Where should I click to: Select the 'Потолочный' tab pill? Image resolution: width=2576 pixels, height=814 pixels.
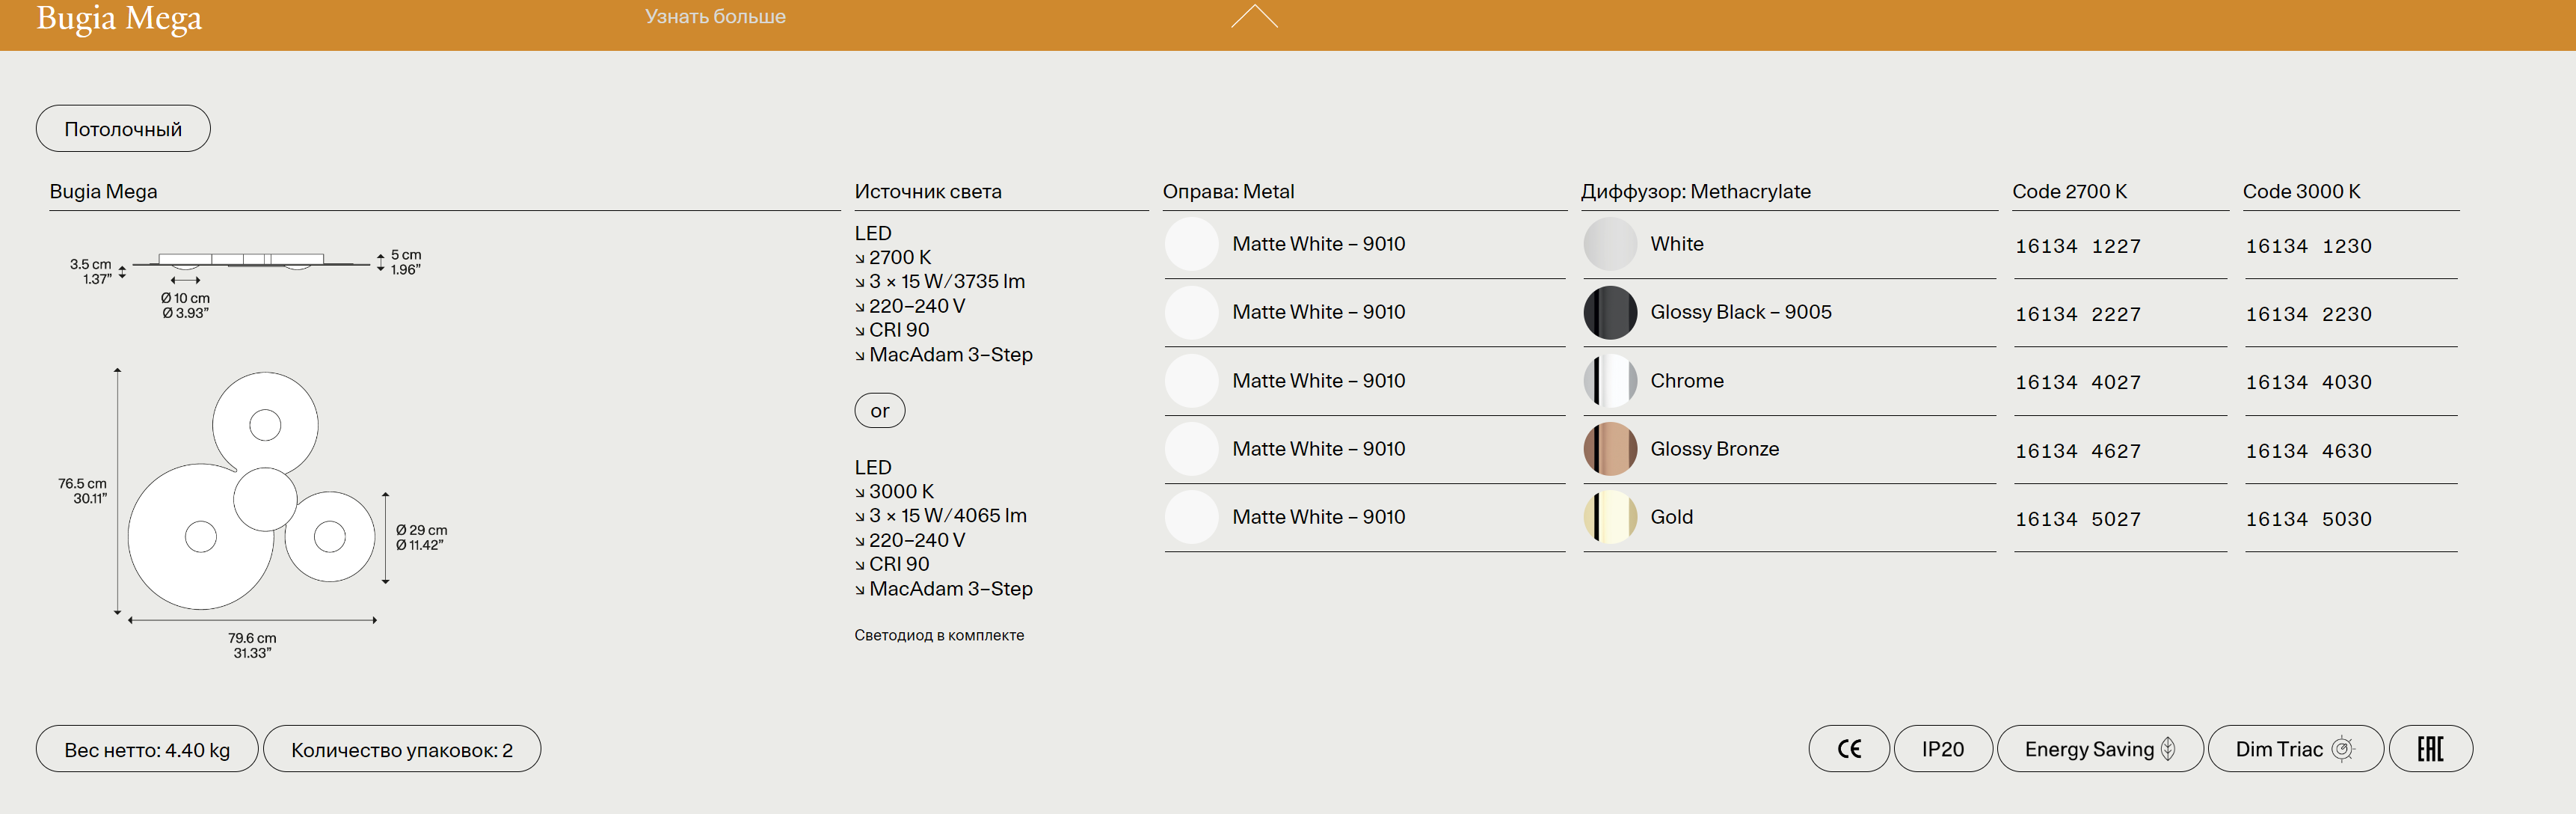point(123,129)
